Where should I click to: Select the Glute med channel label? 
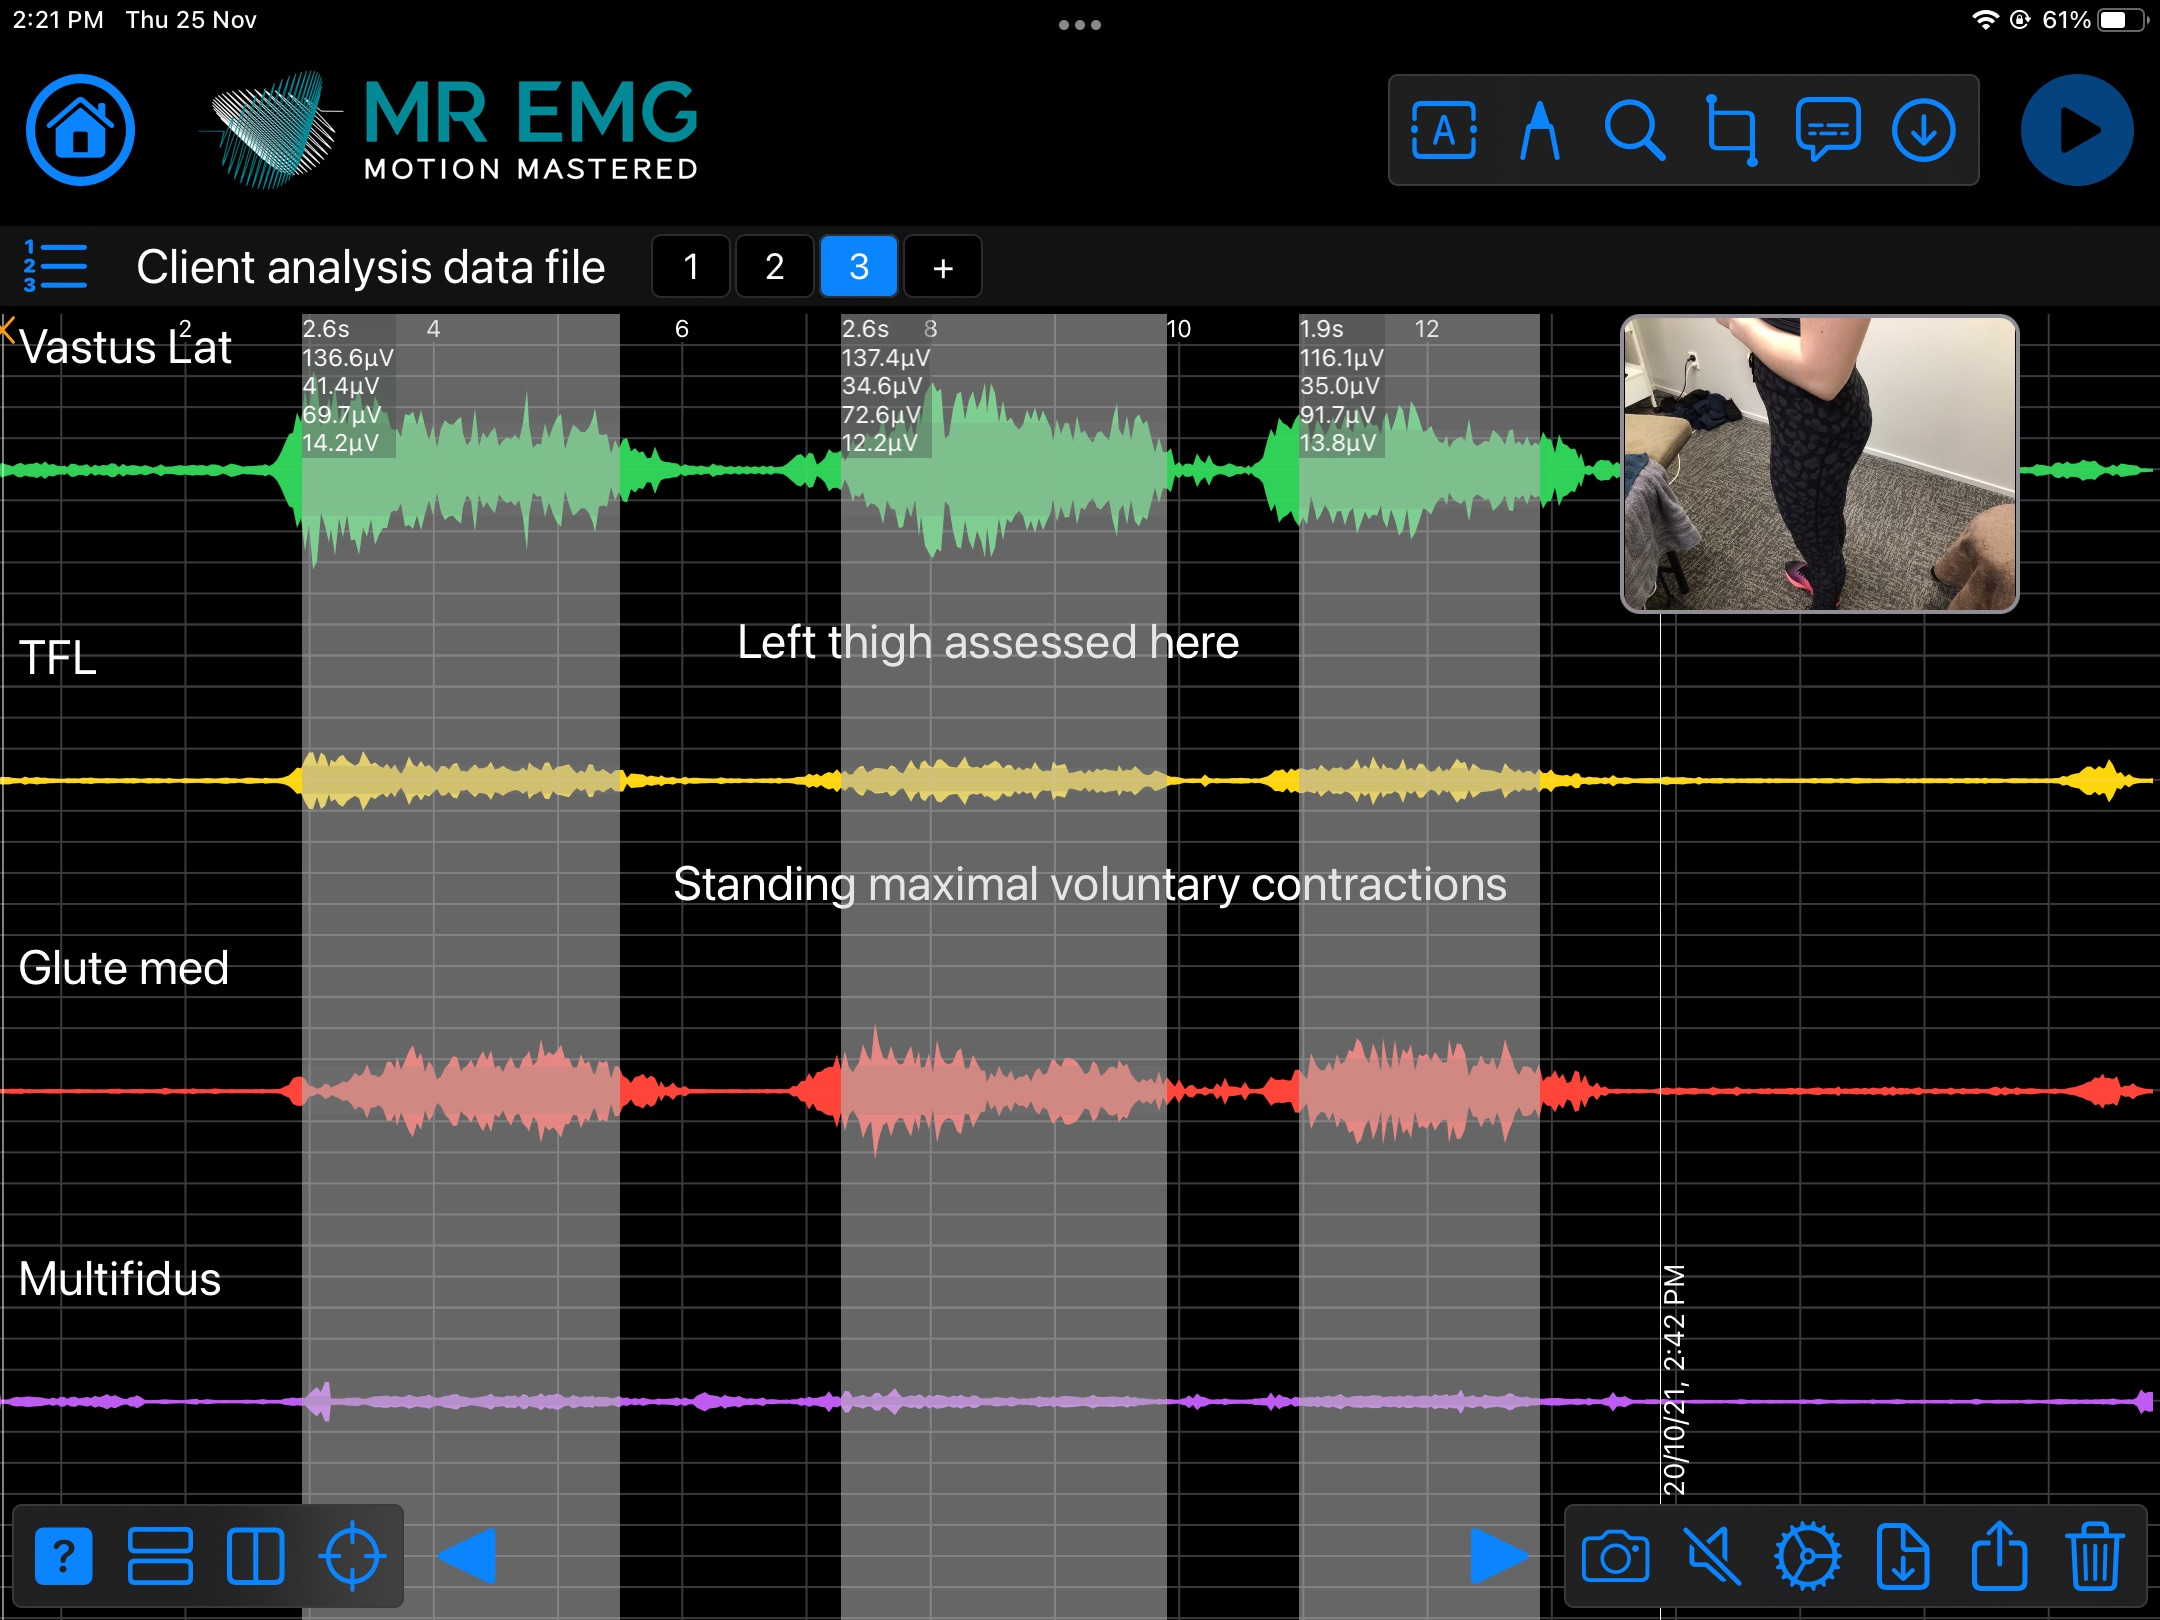coord(123,968)
